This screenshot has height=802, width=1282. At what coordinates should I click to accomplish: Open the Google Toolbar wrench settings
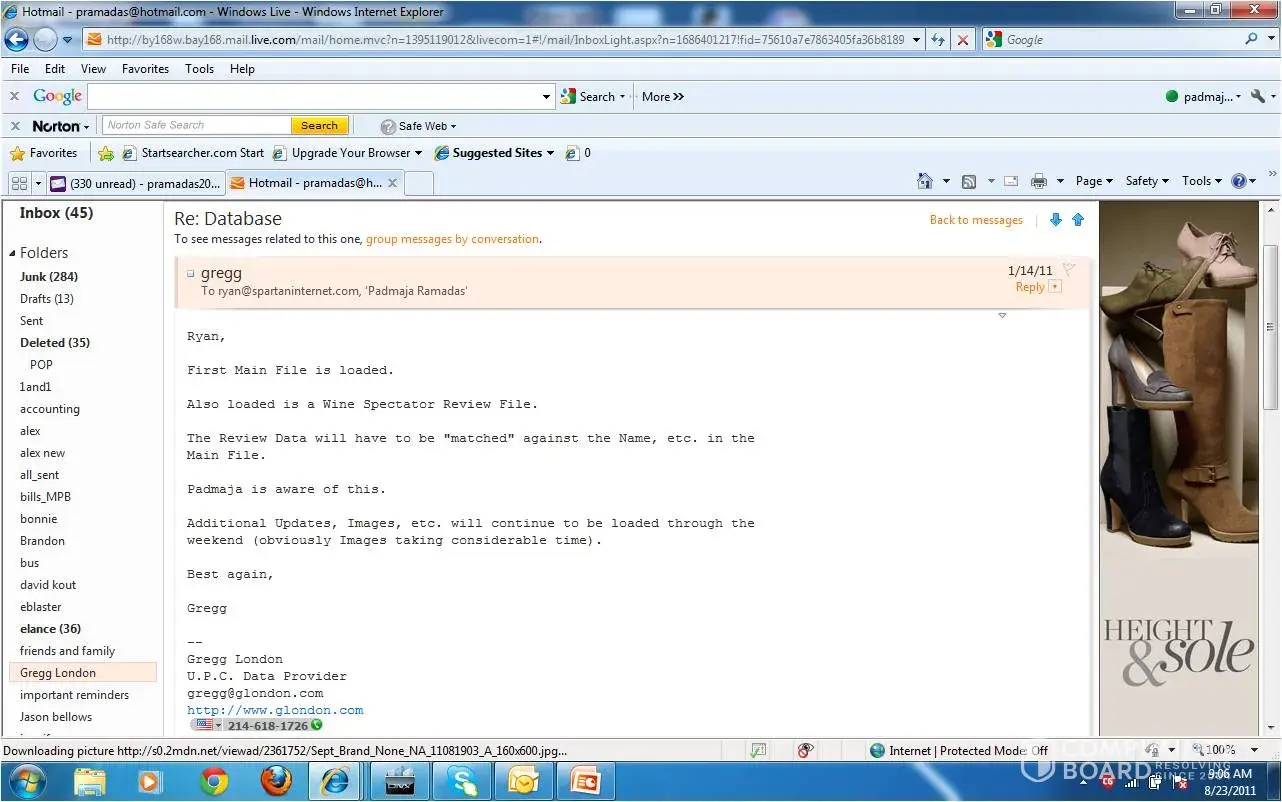tap(1258, 97)
